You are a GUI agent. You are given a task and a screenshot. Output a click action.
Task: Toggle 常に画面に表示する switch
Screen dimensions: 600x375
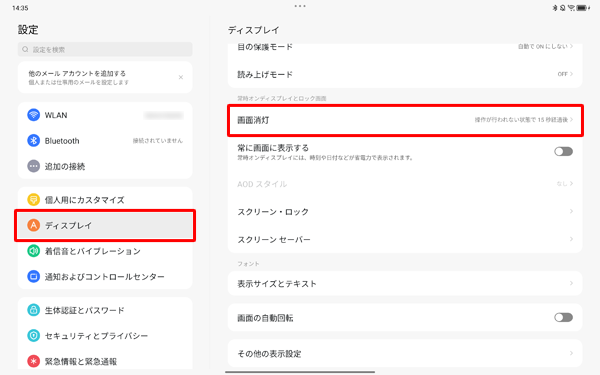pyautogui.click(x=563, y=152)
